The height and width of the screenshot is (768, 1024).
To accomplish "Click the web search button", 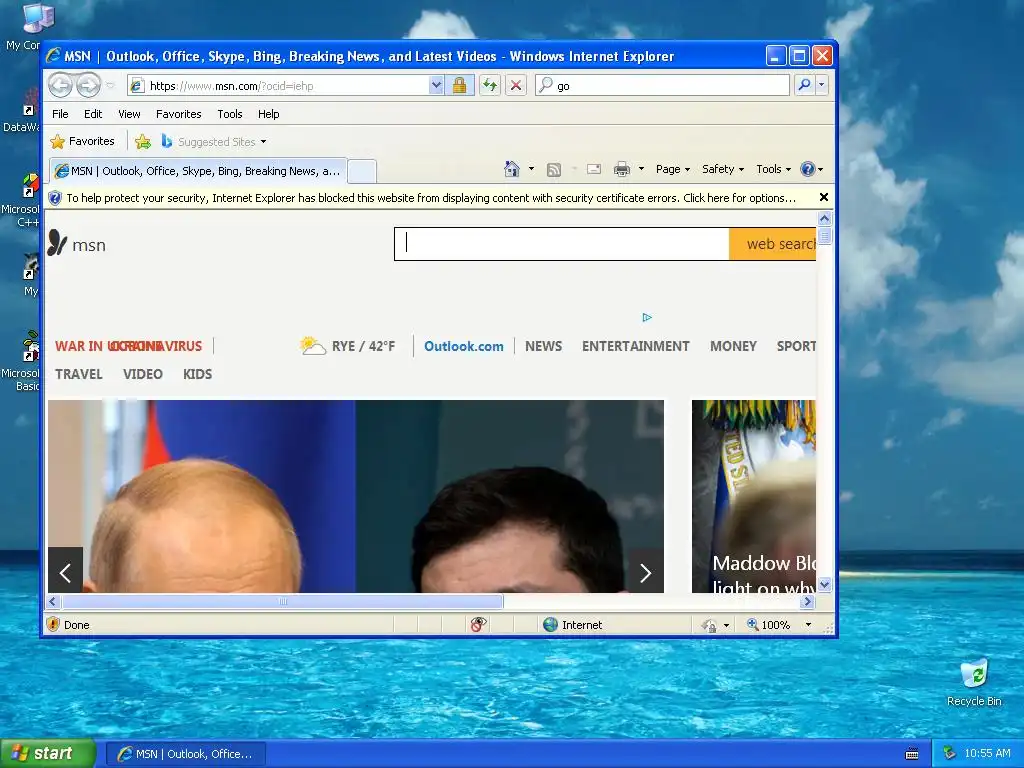I will pyautogui.click(x=773, y=244).
